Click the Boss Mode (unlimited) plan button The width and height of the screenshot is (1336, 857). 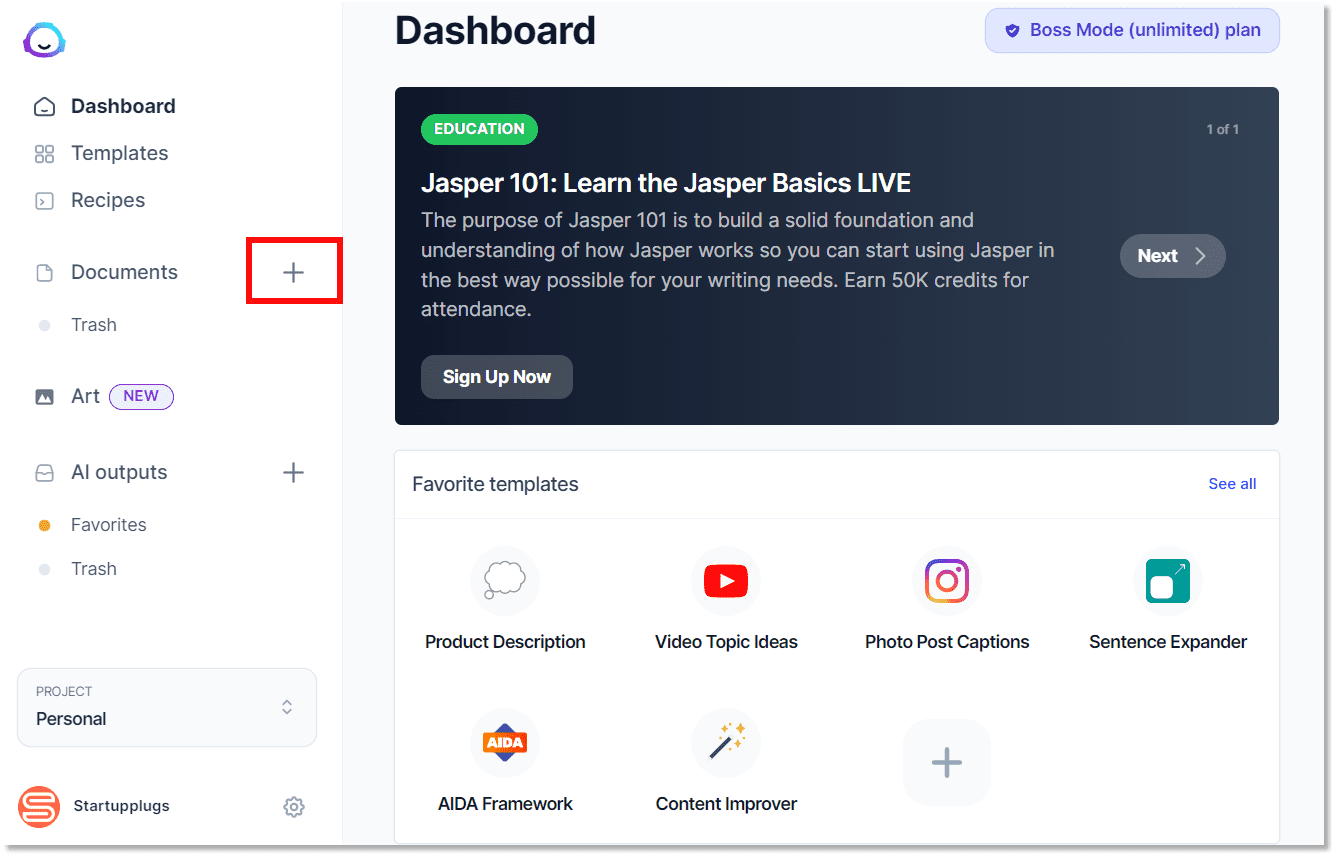click(x=1132, y=30)
